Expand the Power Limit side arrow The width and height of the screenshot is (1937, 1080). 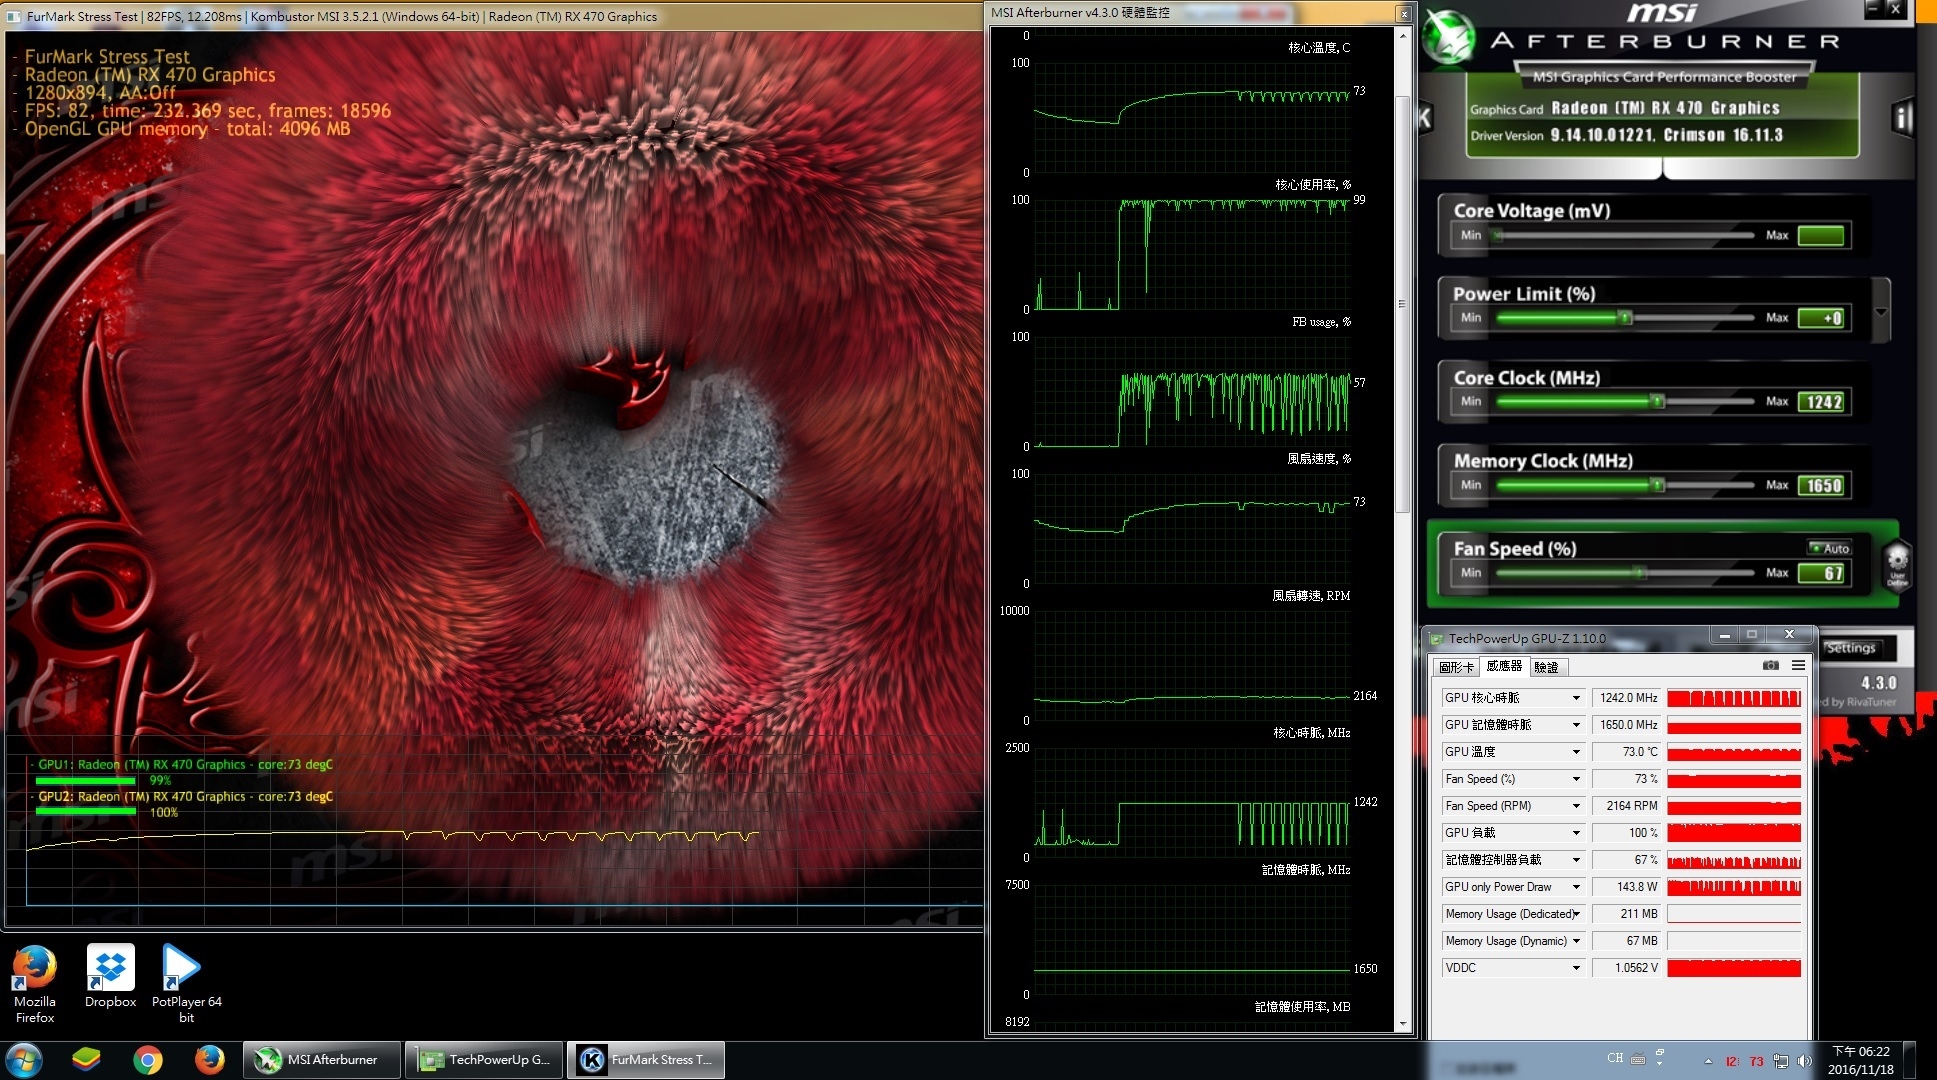tap(1881, 312)
